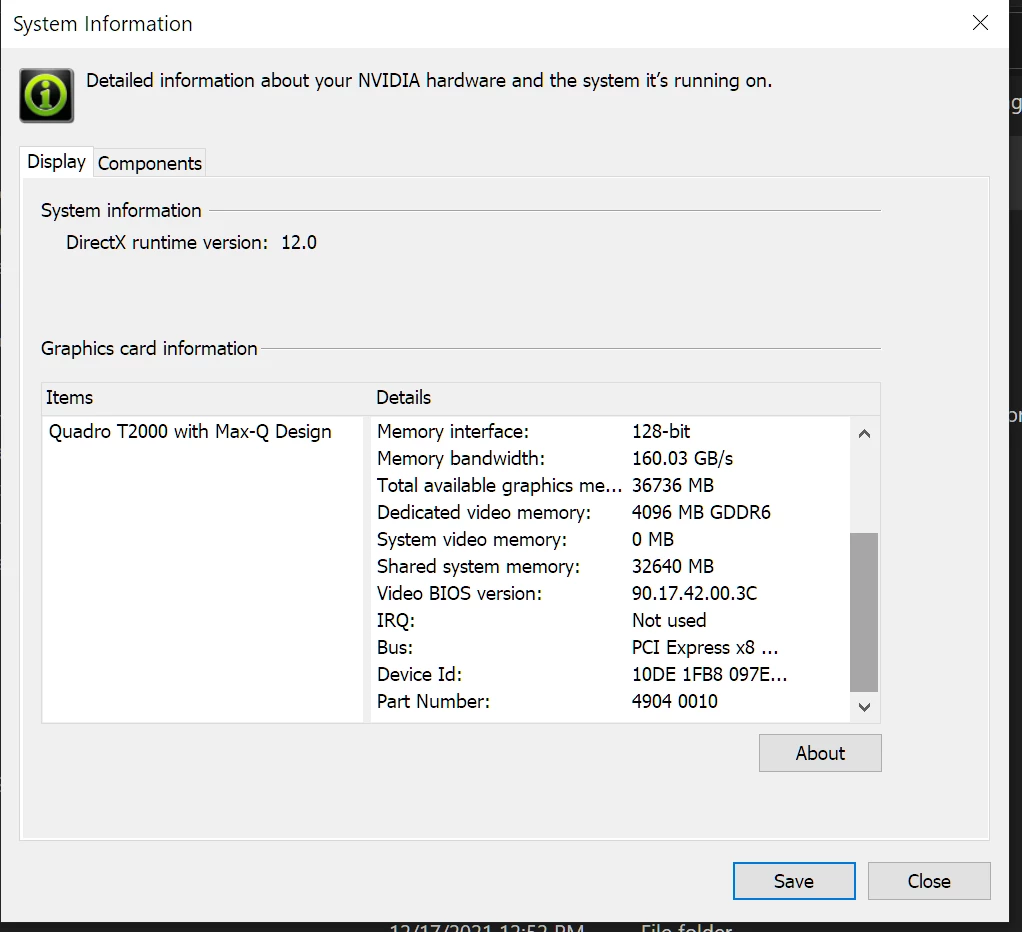Select the System video memory row

click(609, 540)
